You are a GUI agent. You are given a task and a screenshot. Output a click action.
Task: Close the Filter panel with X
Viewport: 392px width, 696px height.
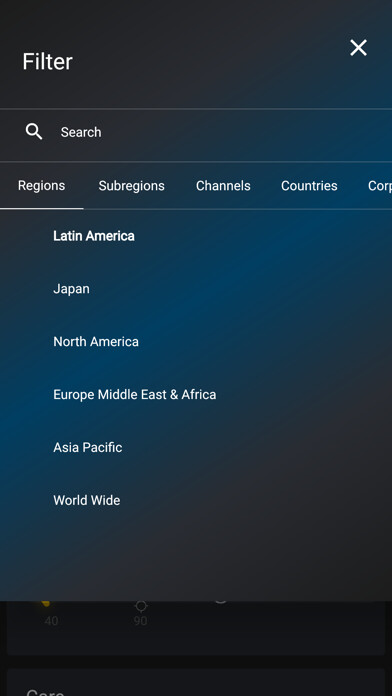[358, 47]
